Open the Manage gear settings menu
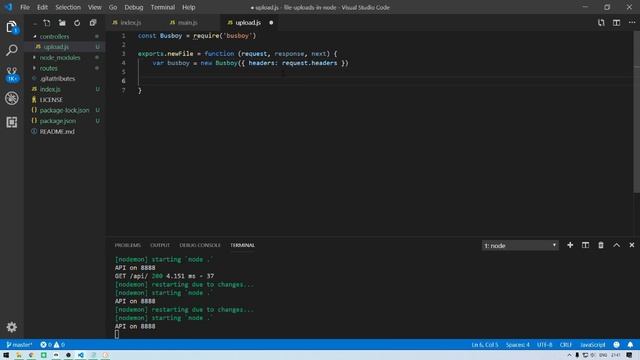640x360 pixels. coord(12,327)
